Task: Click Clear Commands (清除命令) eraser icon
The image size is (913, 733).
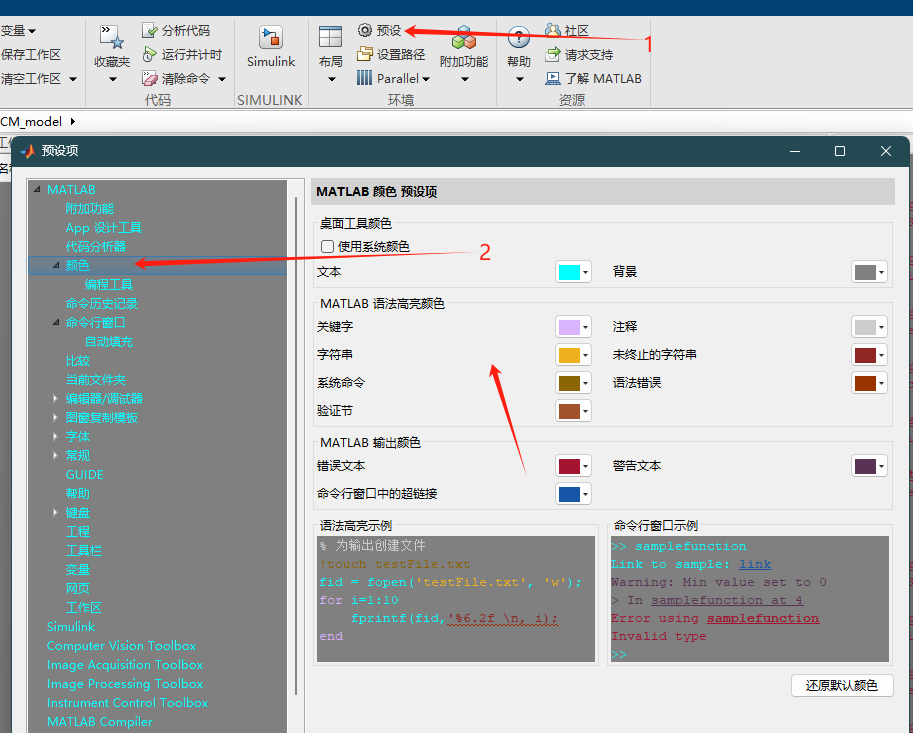Action: (150, 78)
